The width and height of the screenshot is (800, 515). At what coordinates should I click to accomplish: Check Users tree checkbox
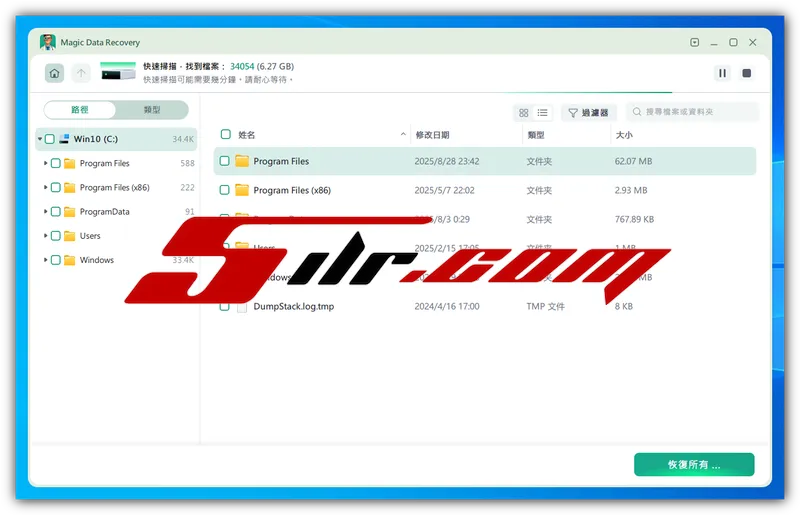point(56,236)
